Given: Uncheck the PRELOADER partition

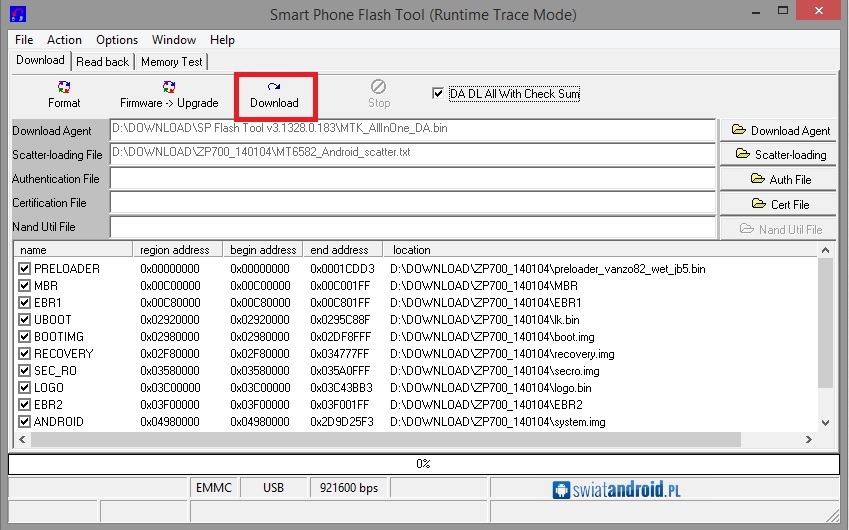Looking at the screenshot, I should [25, 269].
